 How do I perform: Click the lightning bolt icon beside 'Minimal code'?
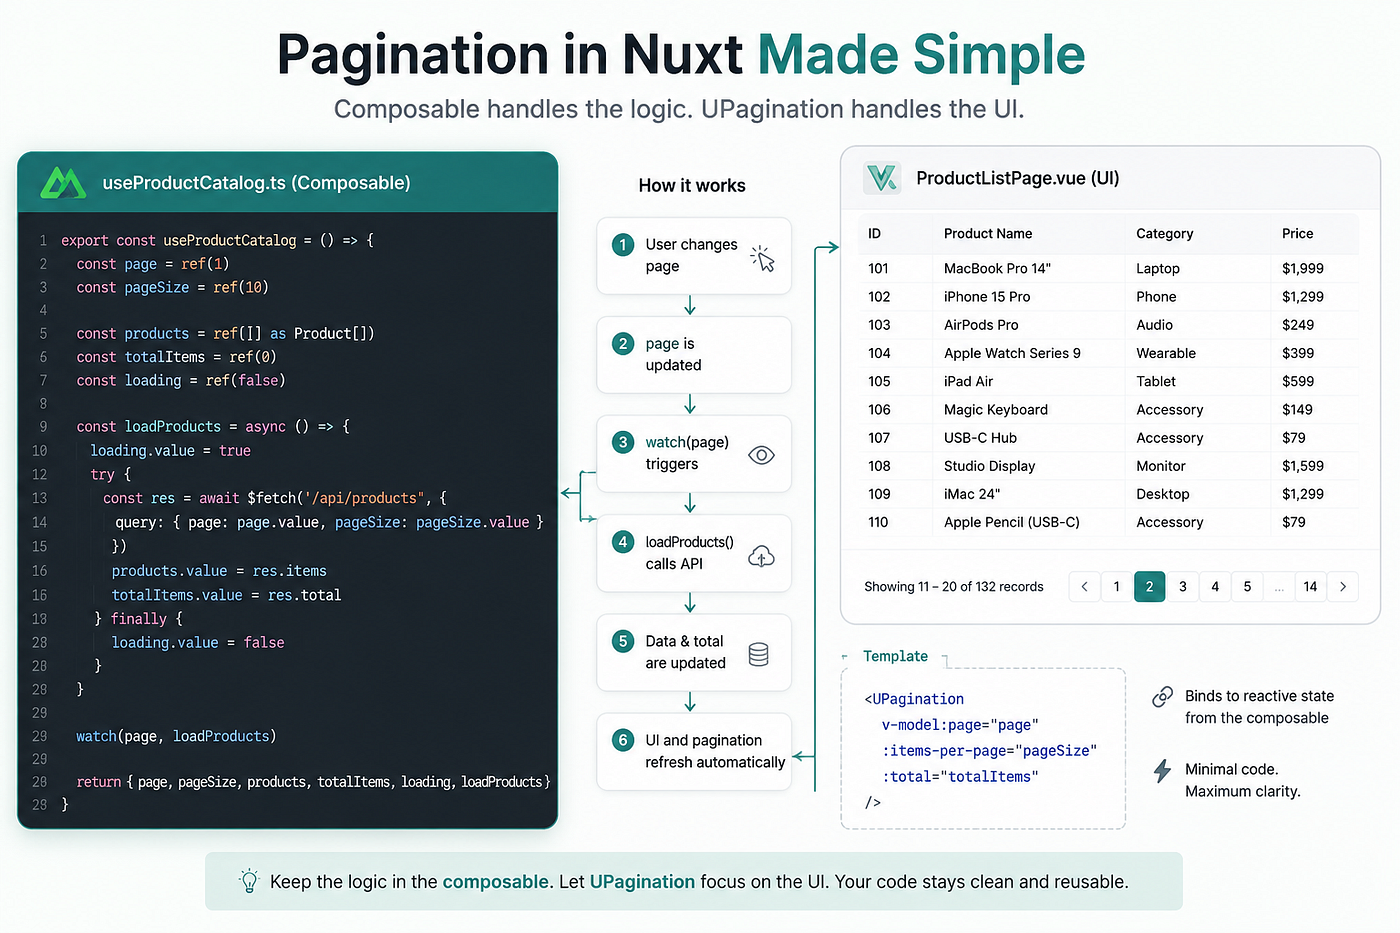pyautogui.click(x=1162, y=771)
